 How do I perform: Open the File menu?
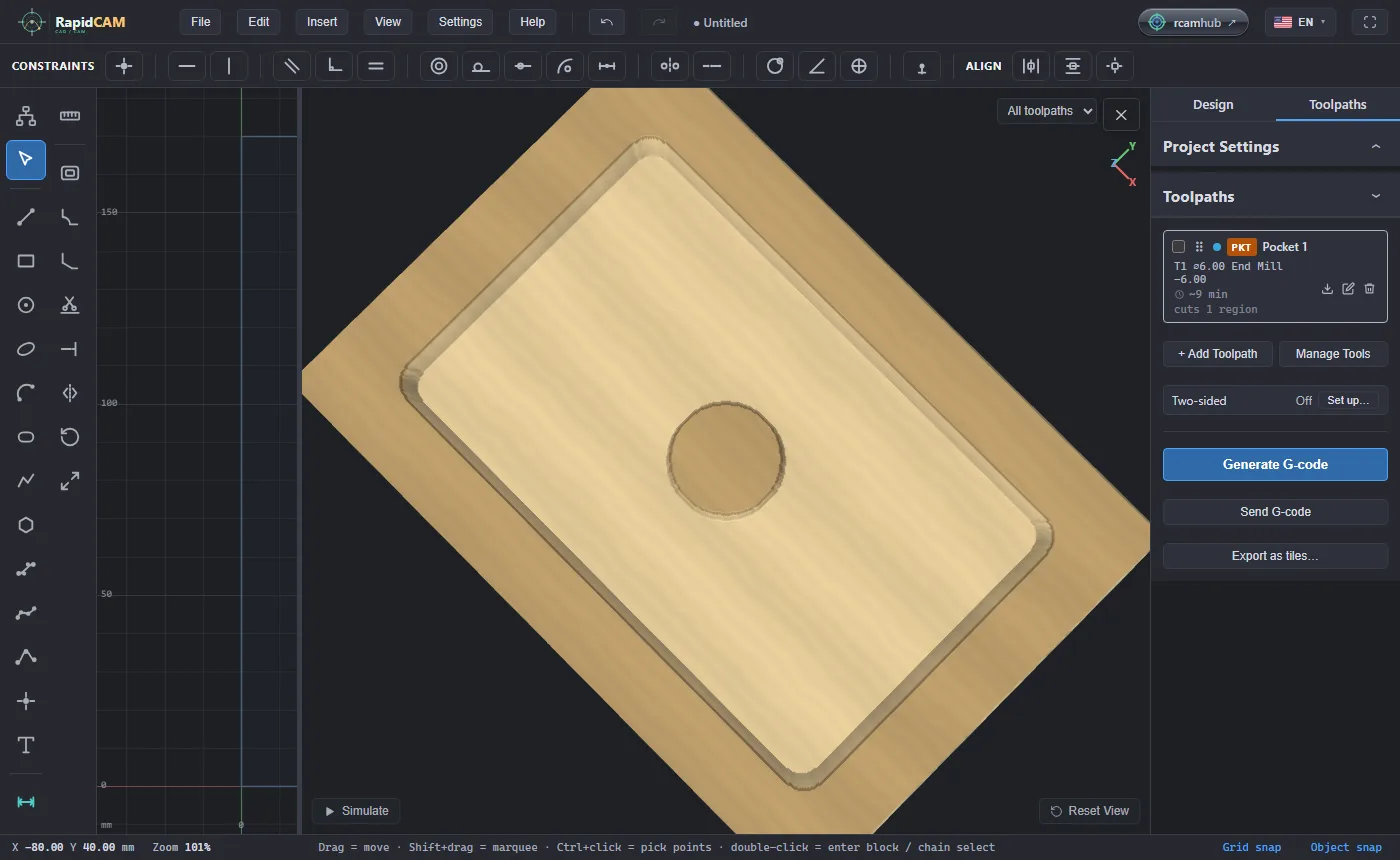pos(200,22)
